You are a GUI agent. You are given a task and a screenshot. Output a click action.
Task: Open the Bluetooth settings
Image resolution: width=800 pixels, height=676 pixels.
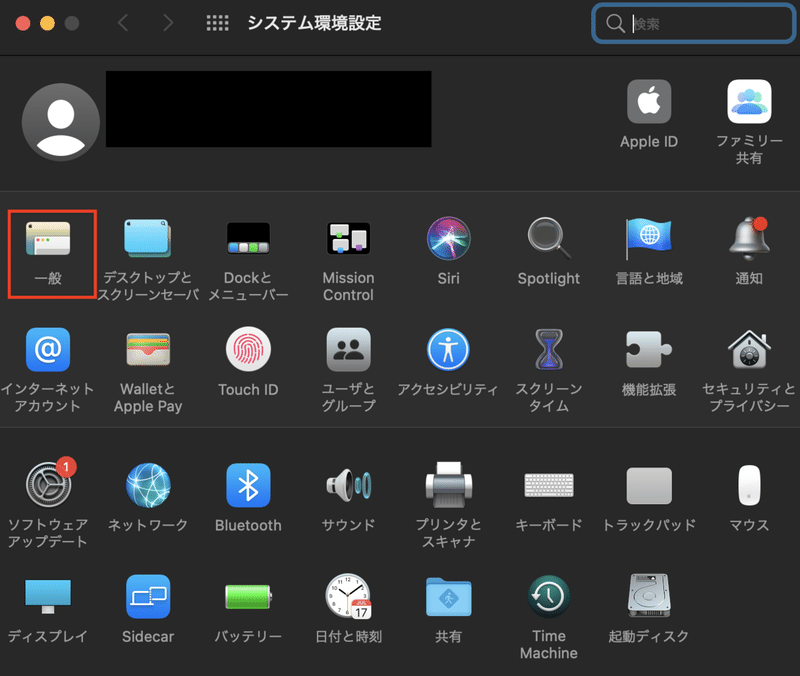pyautogui.click(x=248, y=487)
